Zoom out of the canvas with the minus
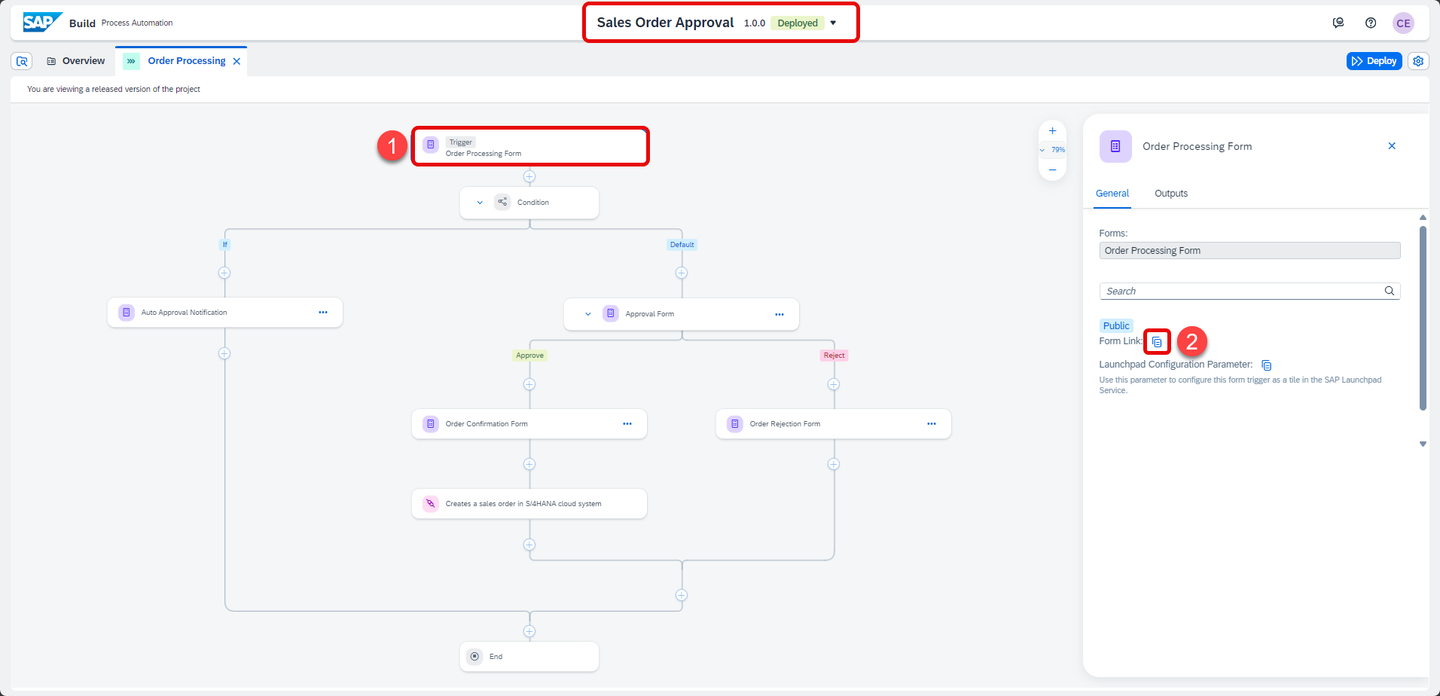Screen dimensions: 1440x696 [x=1052, y=170]
